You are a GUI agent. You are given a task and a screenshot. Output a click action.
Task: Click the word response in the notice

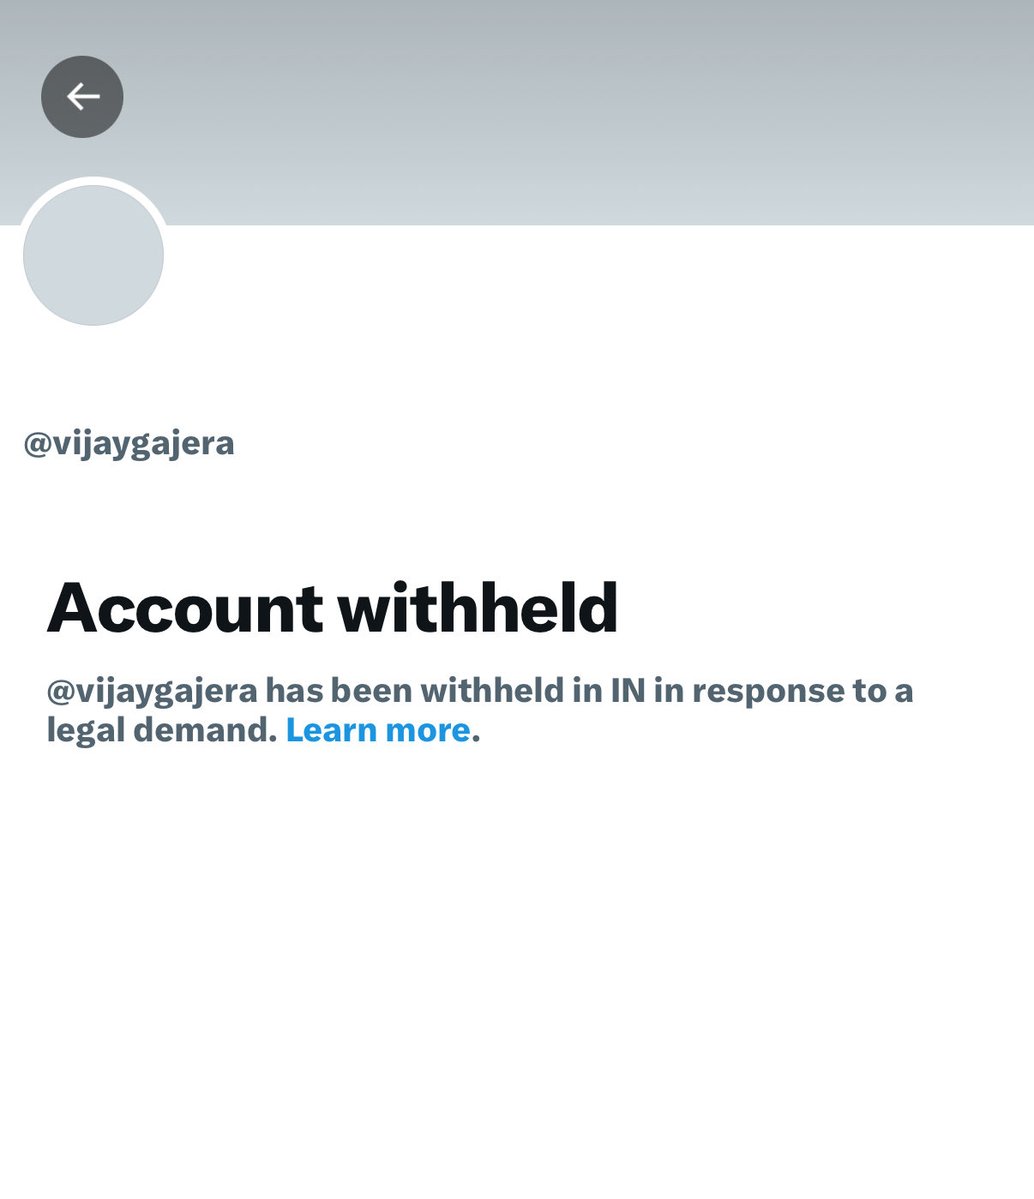coord(769,692)
